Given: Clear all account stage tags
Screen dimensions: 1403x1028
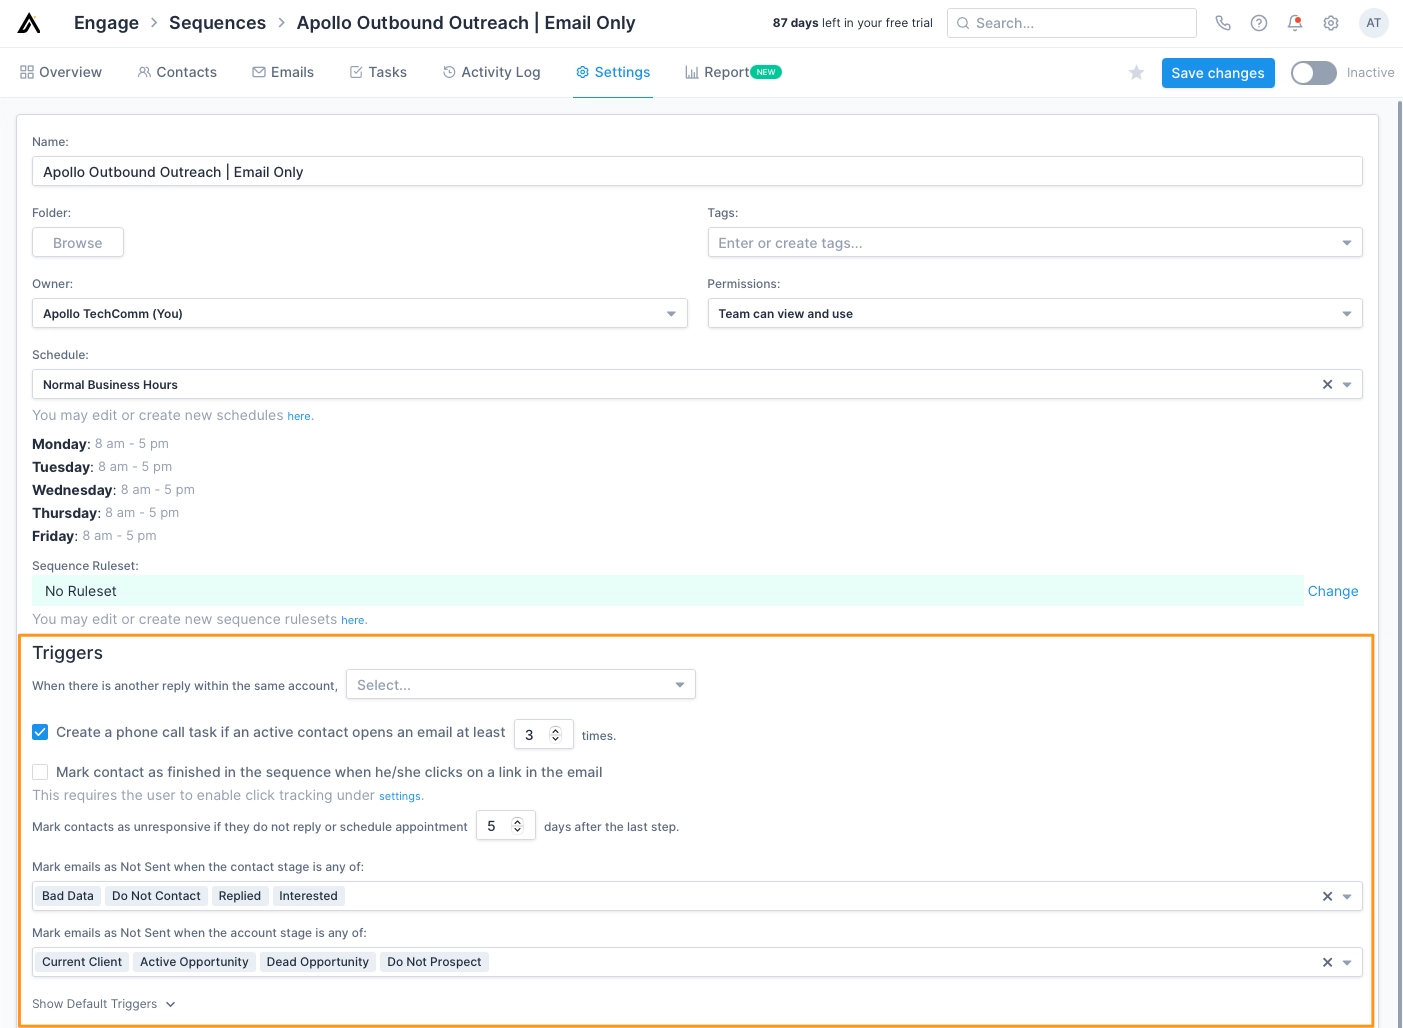Looking at the screenshot, I should [x=1327, y=963].
